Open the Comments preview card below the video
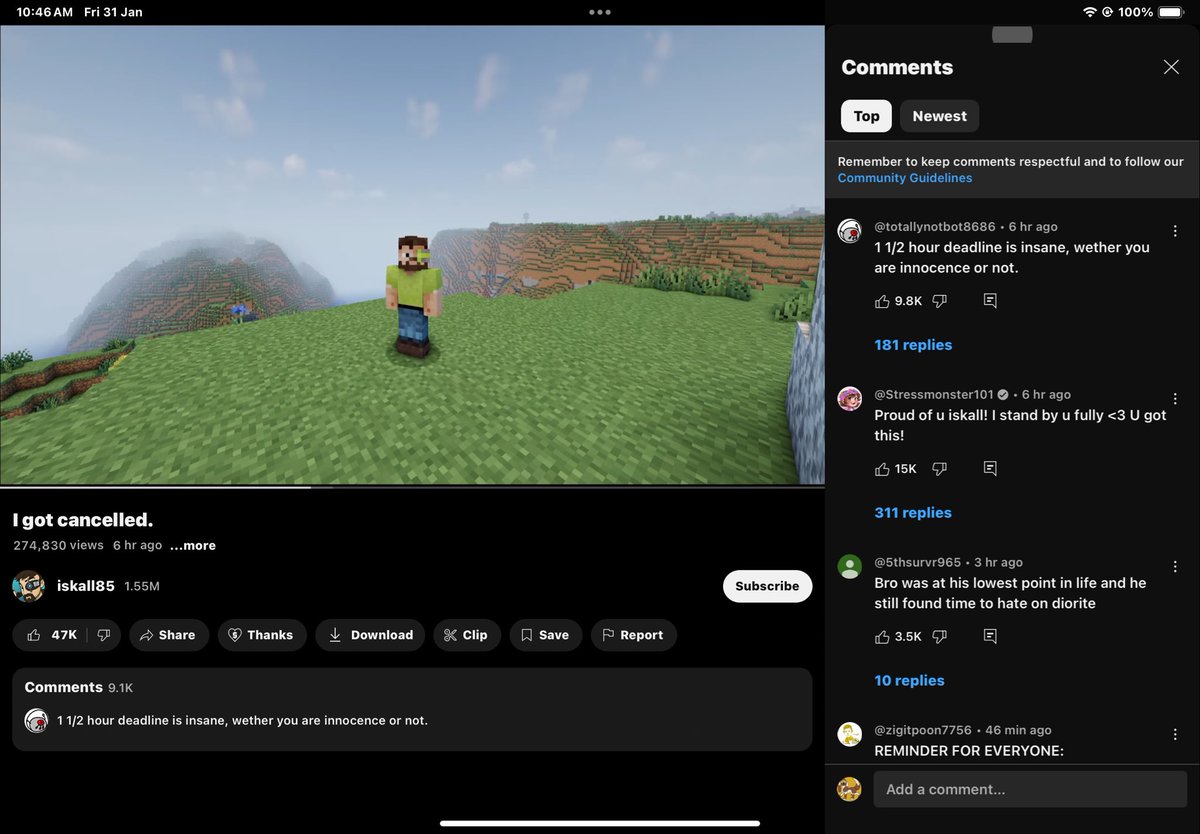The width and height of the screenshot is (1200, 834). (412, 709)
